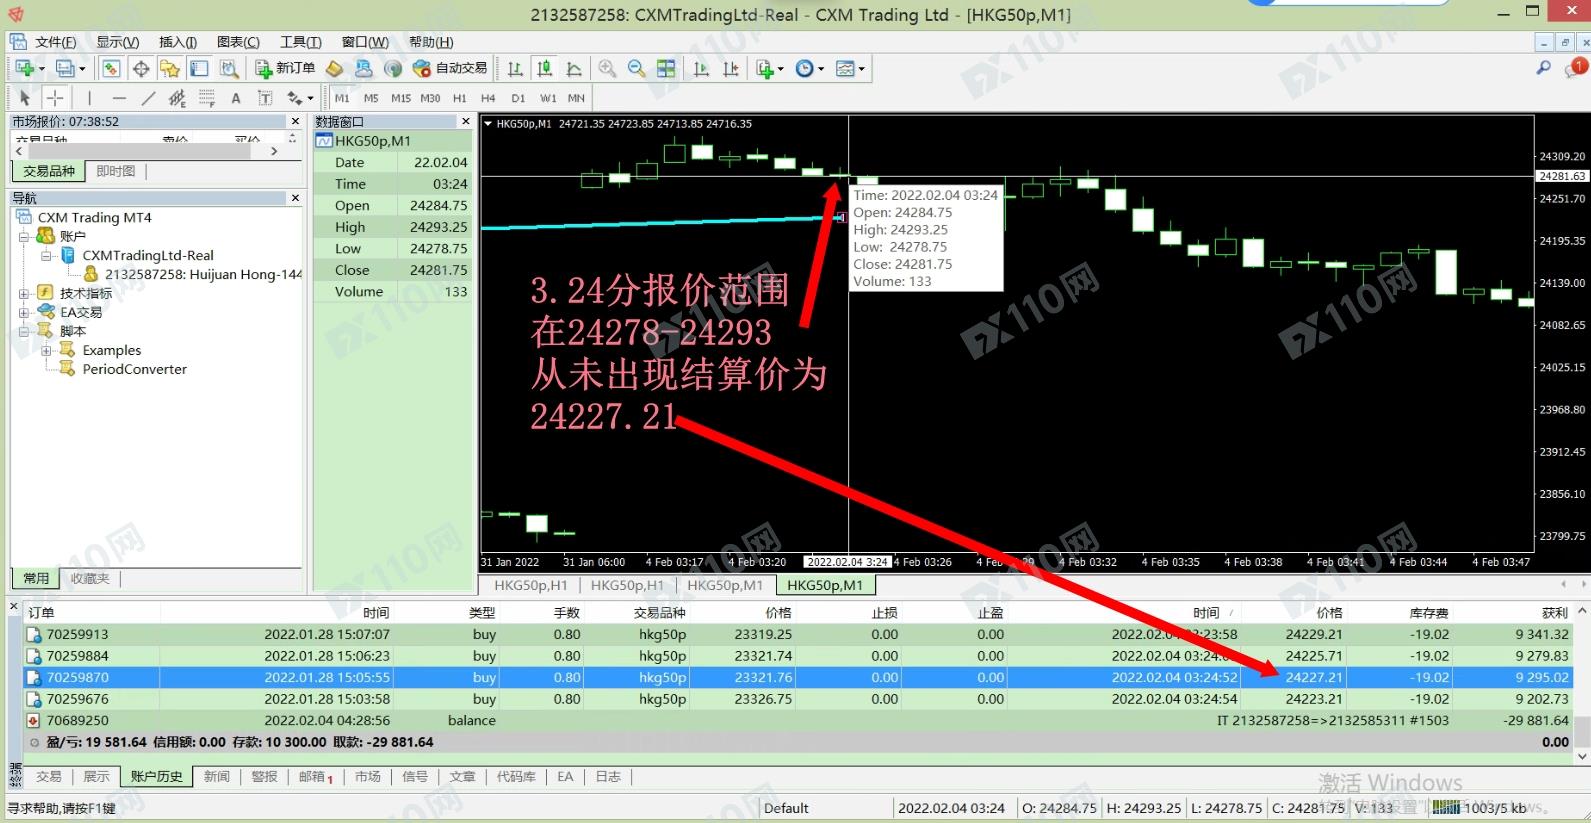Open the periods clock dropdown
Screen dimensions: 1591x823
point(810,68)
